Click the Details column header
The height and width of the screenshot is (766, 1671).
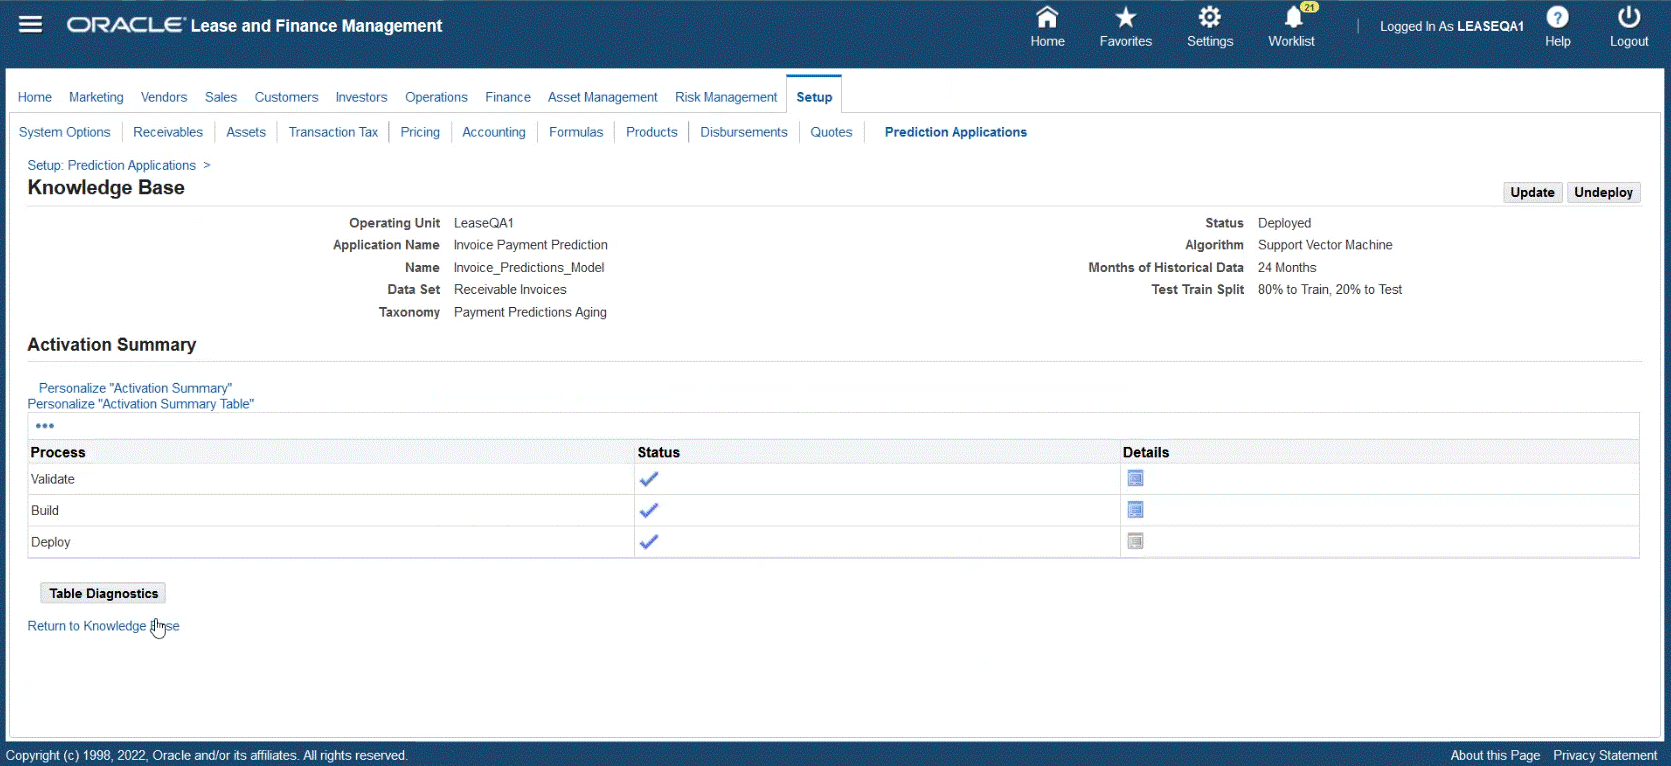pos(1146,452)
